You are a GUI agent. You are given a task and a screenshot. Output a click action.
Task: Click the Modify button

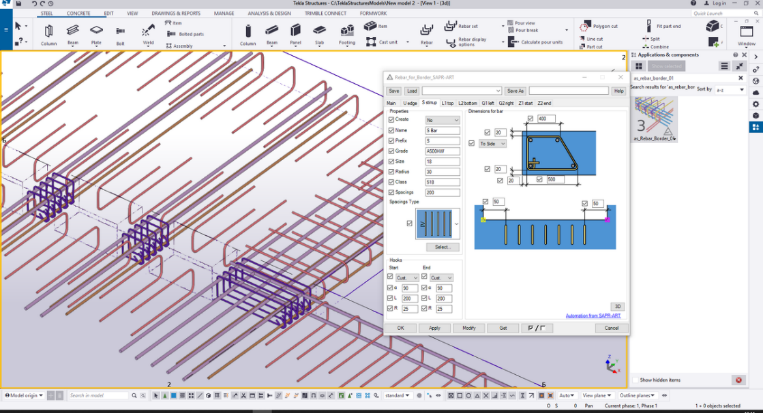[x=469, y=328]
